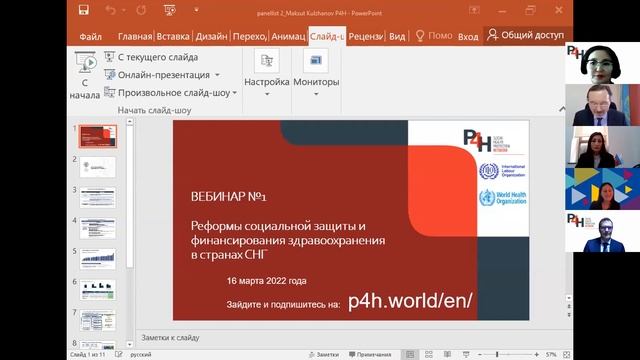Screen dimensions: 640x360
Task: Click the zoom in plus button
Action: 536,355
